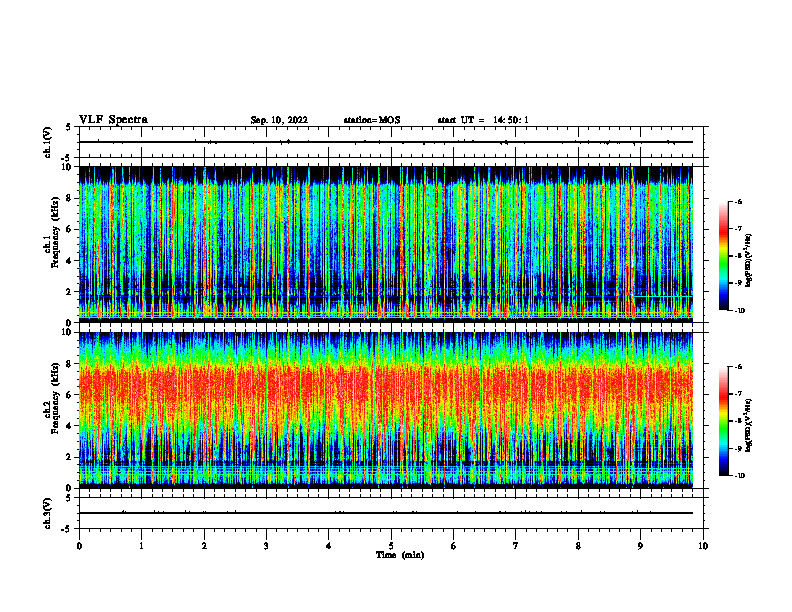Click the "5" tick on the time axis

tap(391, 546)
